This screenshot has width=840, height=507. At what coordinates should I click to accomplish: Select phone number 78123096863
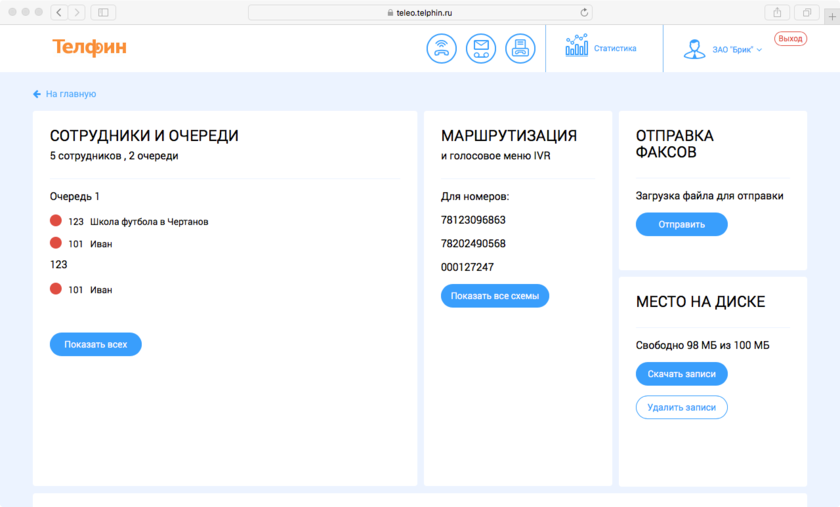473,220
